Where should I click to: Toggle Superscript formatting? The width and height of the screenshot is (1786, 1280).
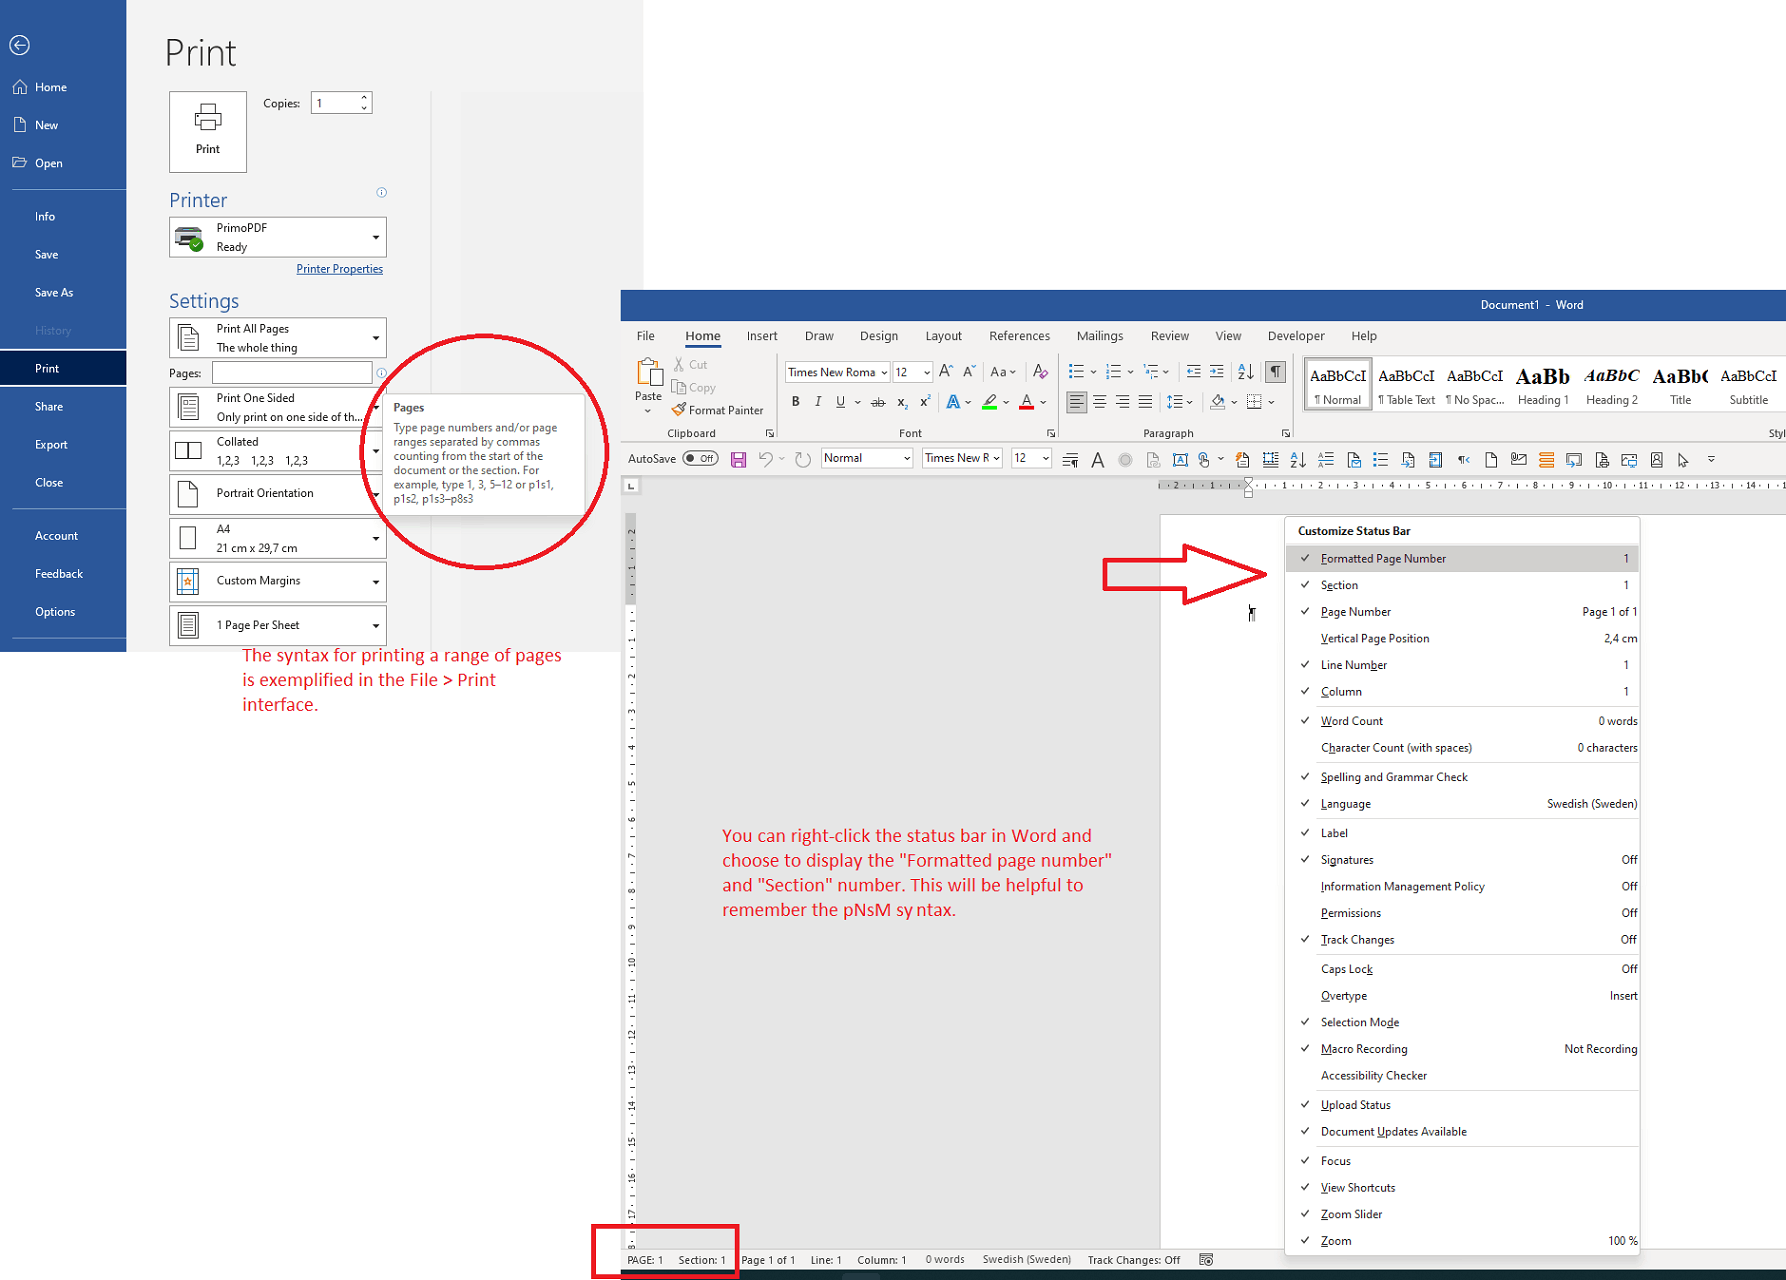click(x=925, y=402)
